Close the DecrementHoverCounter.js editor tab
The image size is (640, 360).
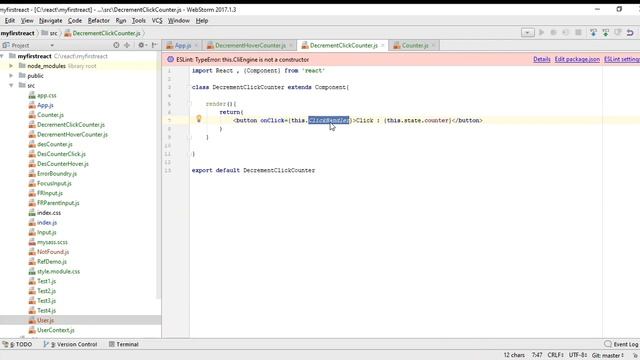291,45
